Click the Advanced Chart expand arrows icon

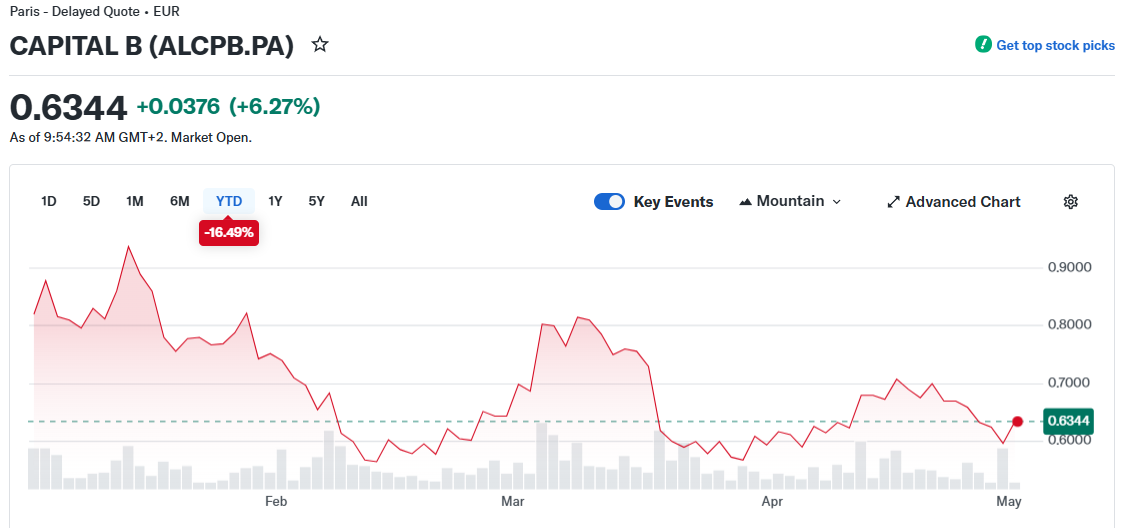[x=894, y=202]
